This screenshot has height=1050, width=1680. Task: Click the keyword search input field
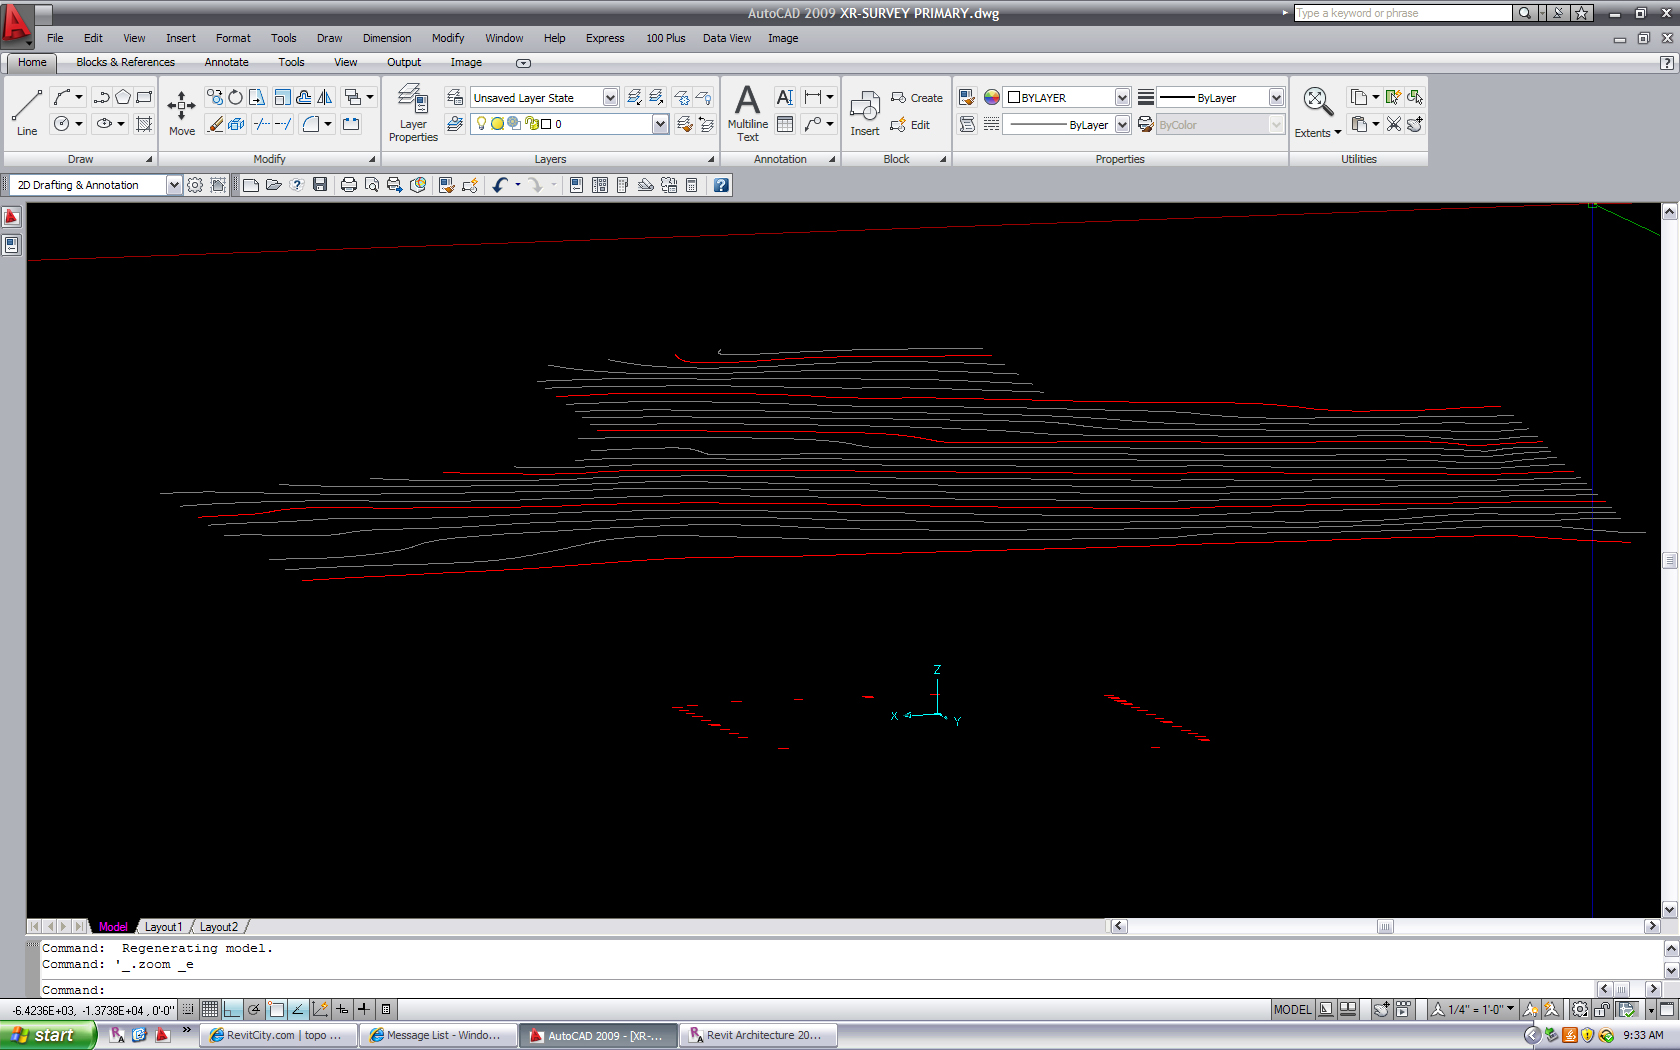tap(1402, 13)
